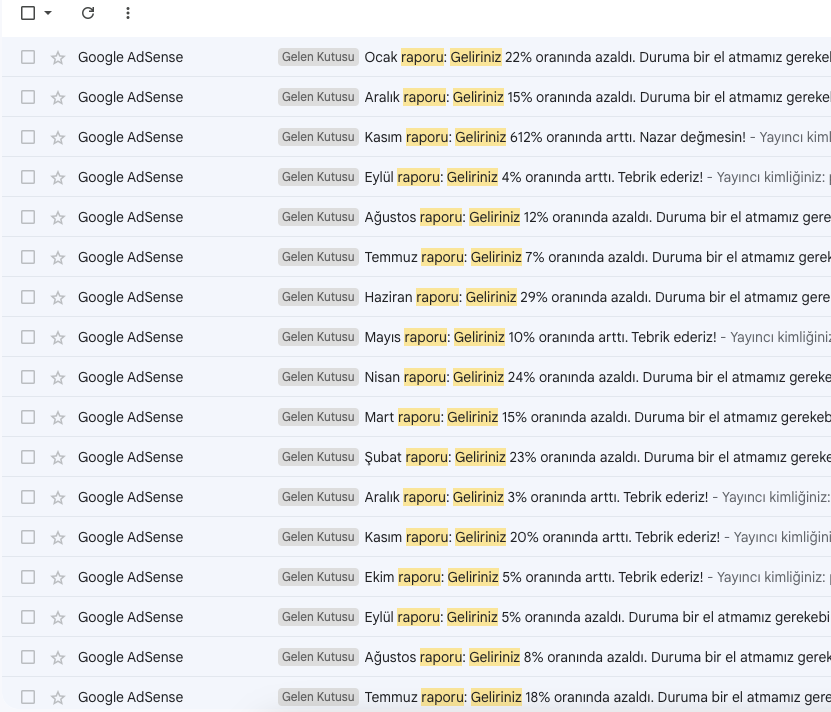Star the Temmuz raporu 18% email
This screenshot has width=831, height=712.
pyautogui.click(x=58, y=698)
